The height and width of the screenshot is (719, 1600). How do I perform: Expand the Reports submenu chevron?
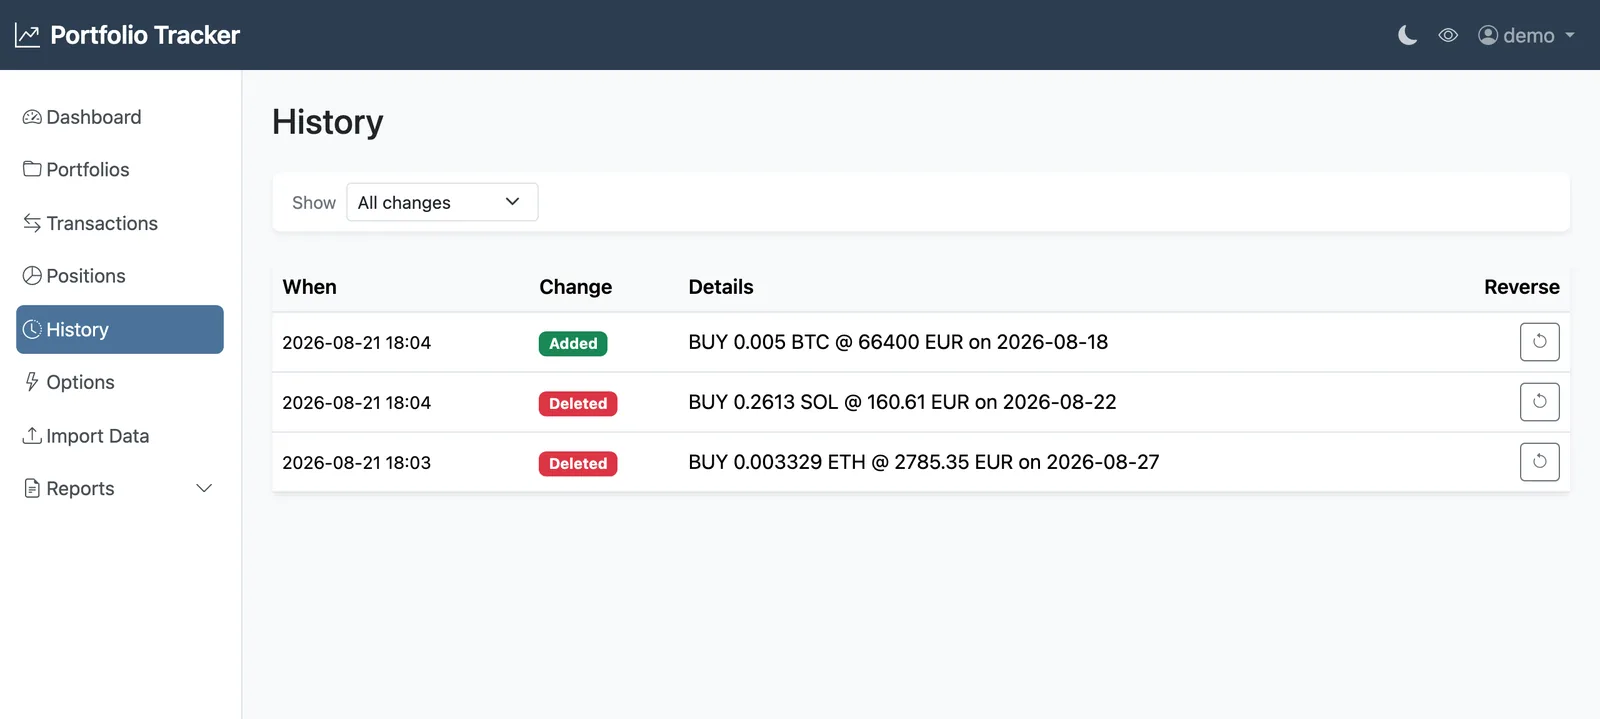(204, 488)
